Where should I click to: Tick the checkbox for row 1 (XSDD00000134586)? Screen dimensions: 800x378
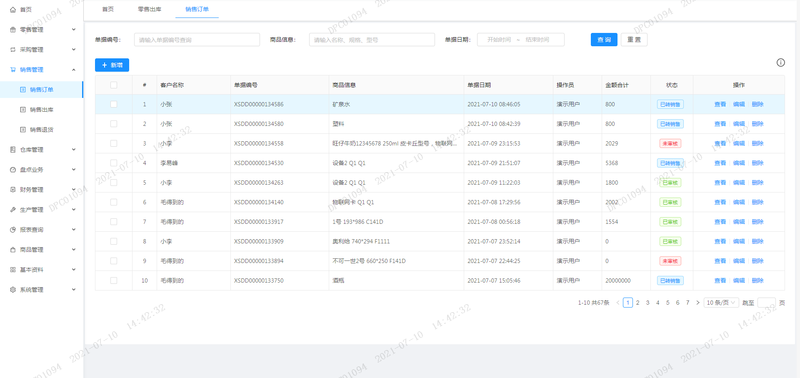pos(113,104)
